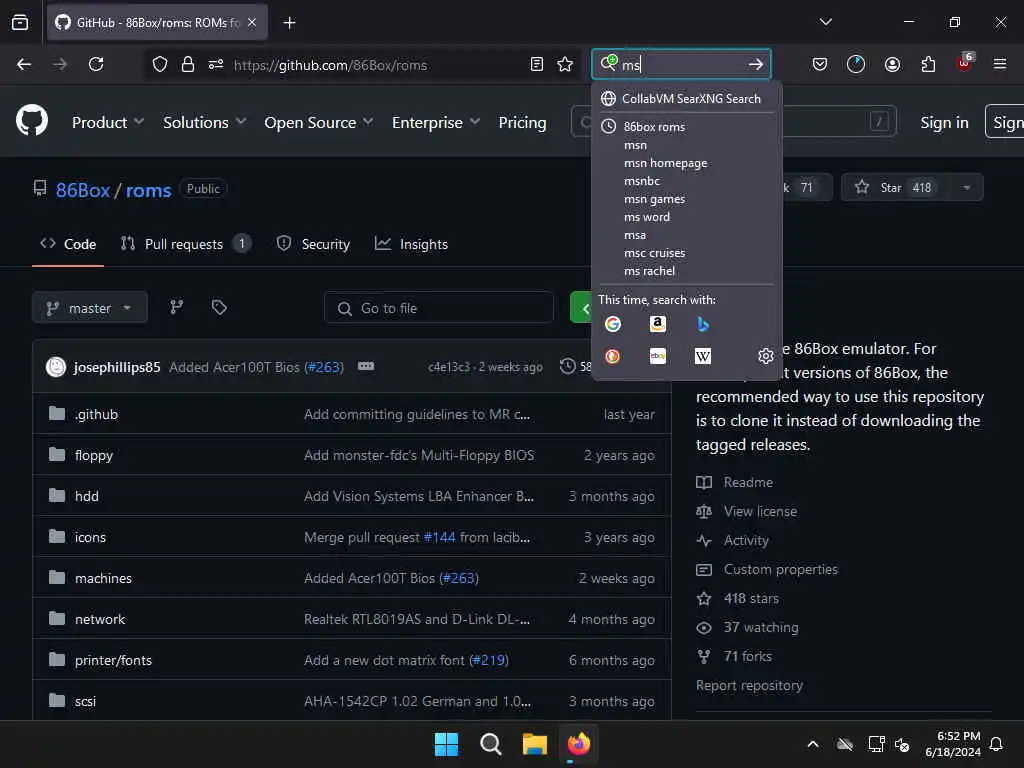Open the floppy folder
The width and height of the screenshot is (1024, 768).
point(93,455)
